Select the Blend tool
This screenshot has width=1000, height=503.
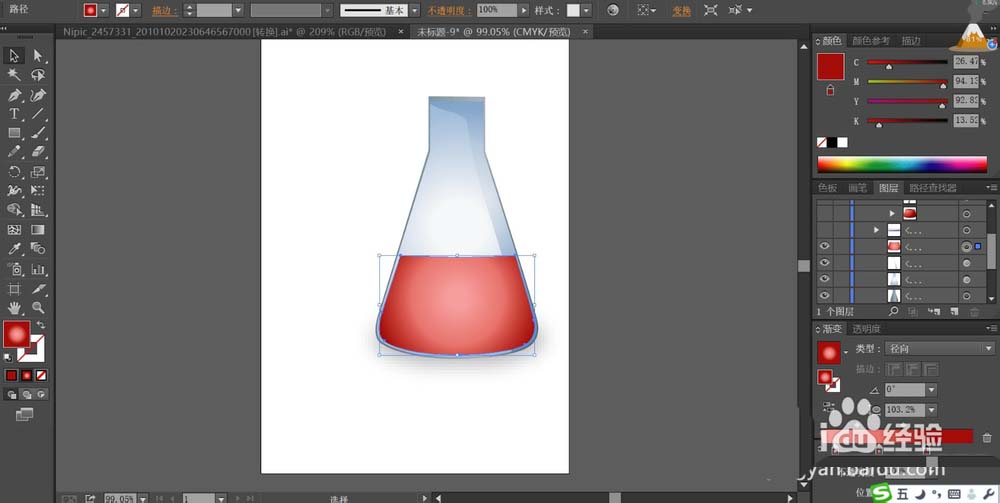[38, 249]
